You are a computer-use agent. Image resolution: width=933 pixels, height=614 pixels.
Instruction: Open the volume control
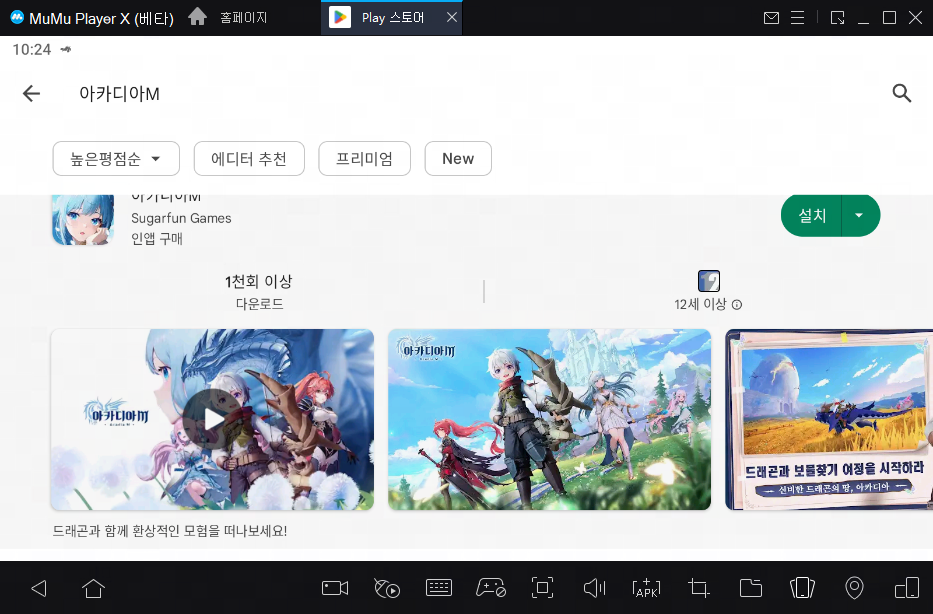coord(594,588)
